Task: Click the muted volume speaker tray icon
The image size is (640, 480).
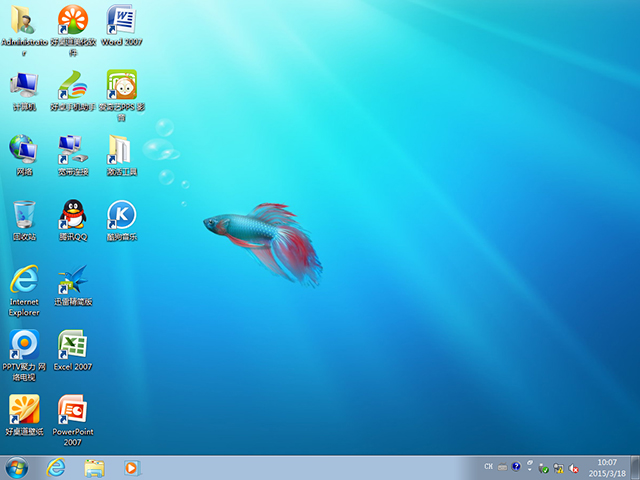Action: (x=573, y=467)
